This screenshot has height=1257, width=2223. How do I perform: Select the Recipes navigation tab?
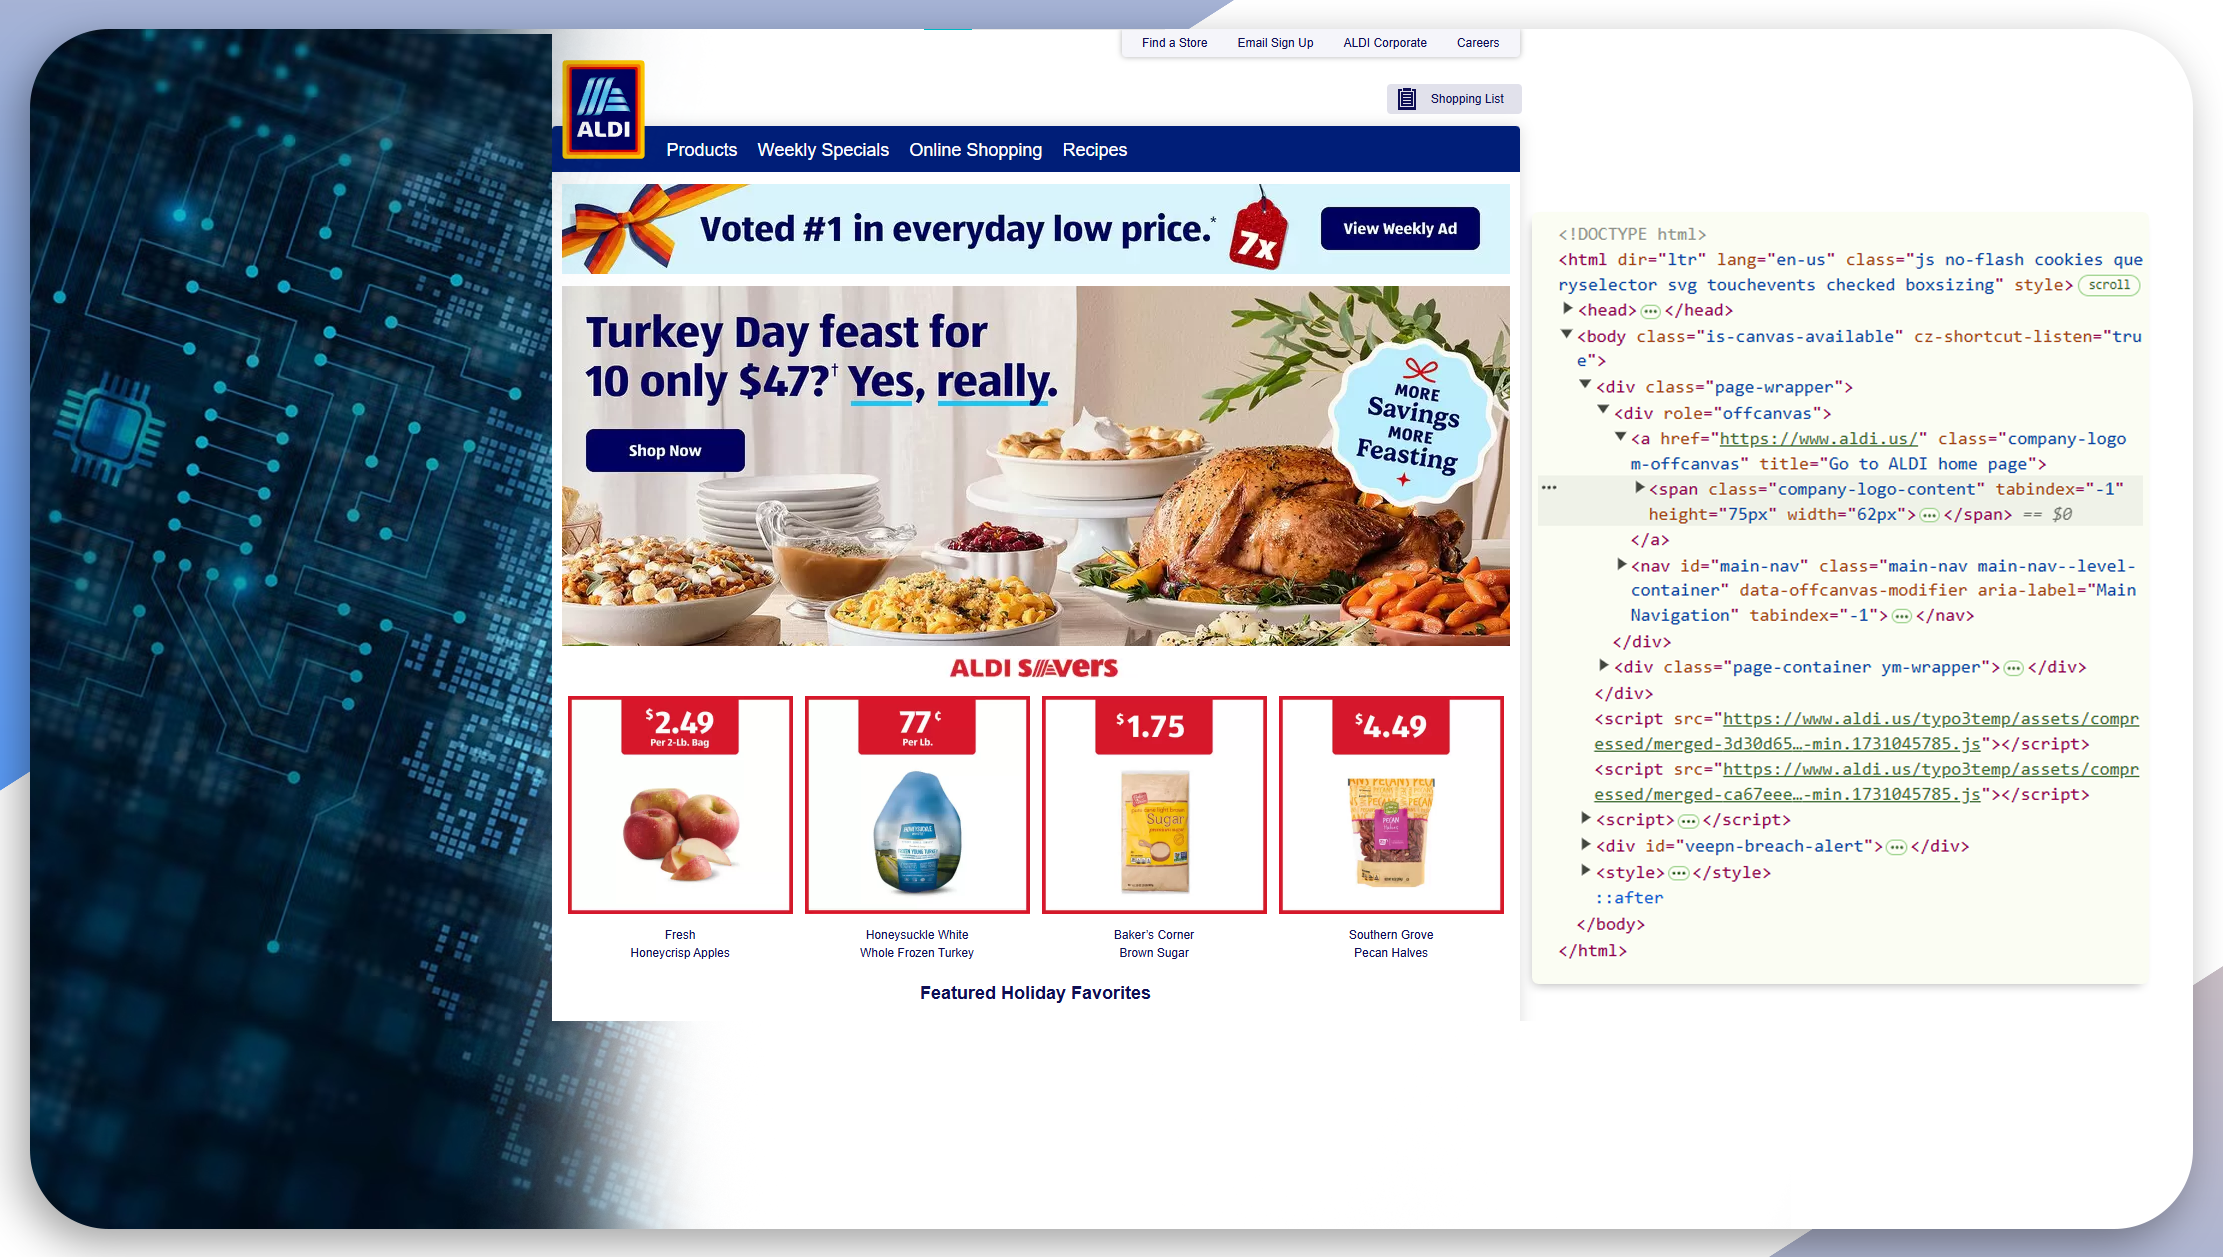pyautogui.click(x=1095, y=150)
